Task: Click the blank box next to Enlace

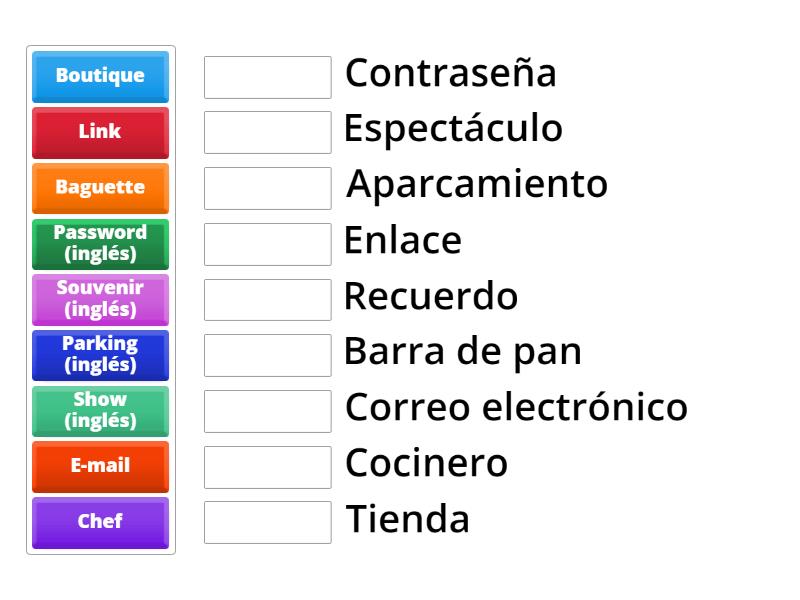Action: pos(267,244)
